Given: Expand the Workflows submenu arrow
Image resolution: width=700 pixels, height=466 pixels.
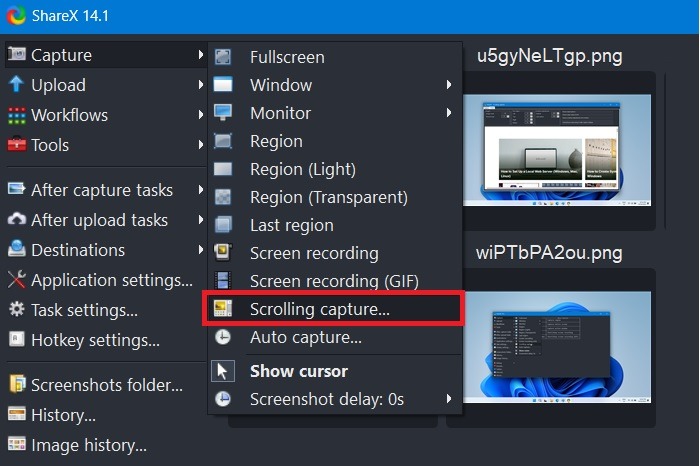Looking at the screenshot, I should [x=200, y=115].
